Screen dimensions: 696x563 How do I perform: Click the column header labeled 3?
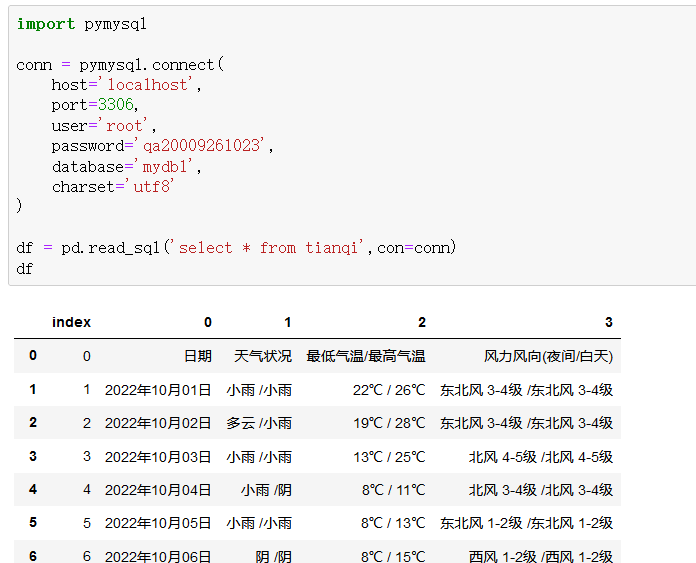click(609, 322)
